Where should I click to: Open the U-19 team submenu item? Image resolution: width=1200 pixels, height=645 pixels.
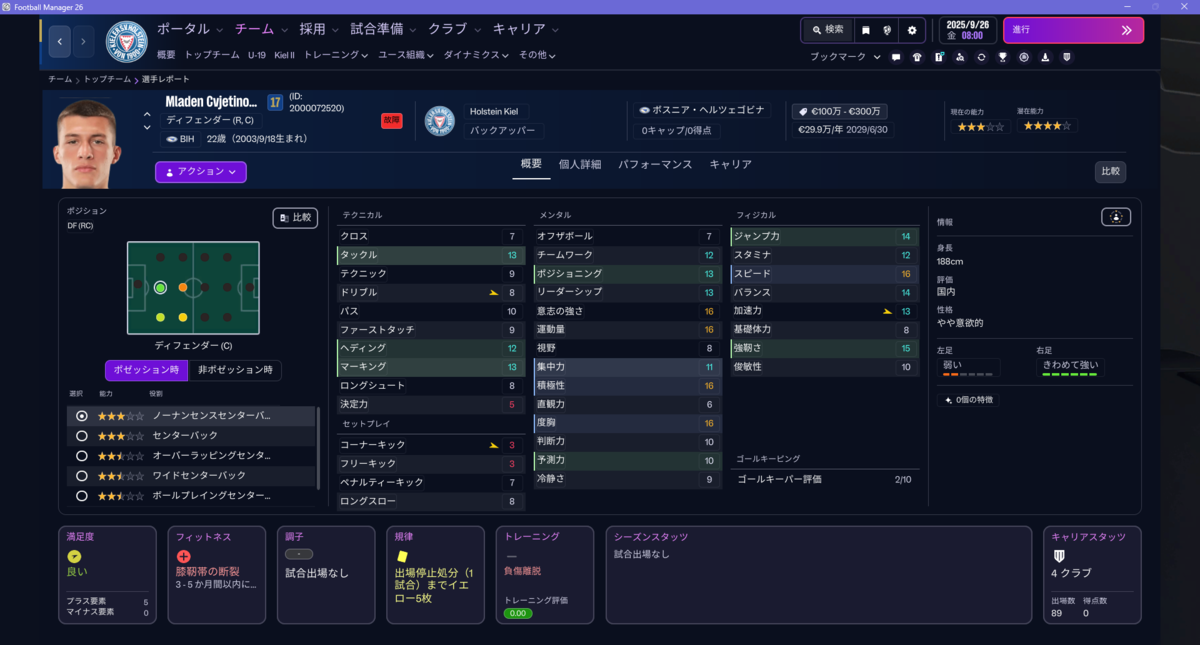(x=257, y=55)
